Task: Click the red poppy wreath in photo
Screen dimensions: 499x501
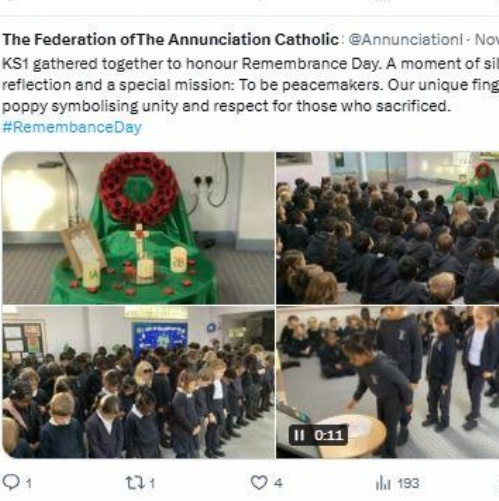Action: tap(139, 184)
